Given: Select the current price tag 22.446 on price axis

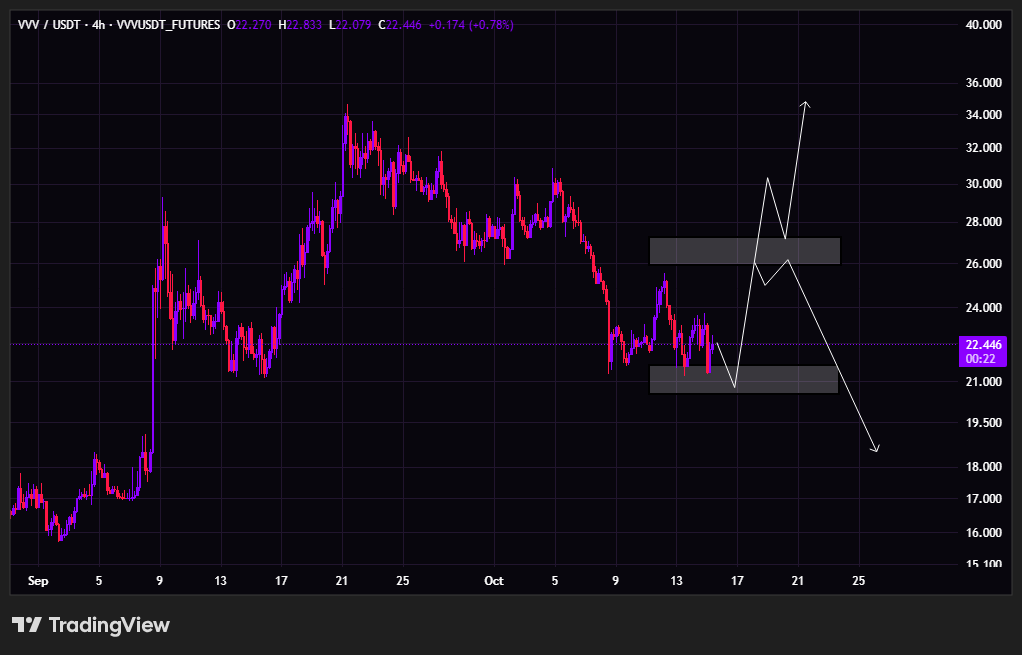Looking at the screenshot, I should pyautogui.click(x=983, y=345).
